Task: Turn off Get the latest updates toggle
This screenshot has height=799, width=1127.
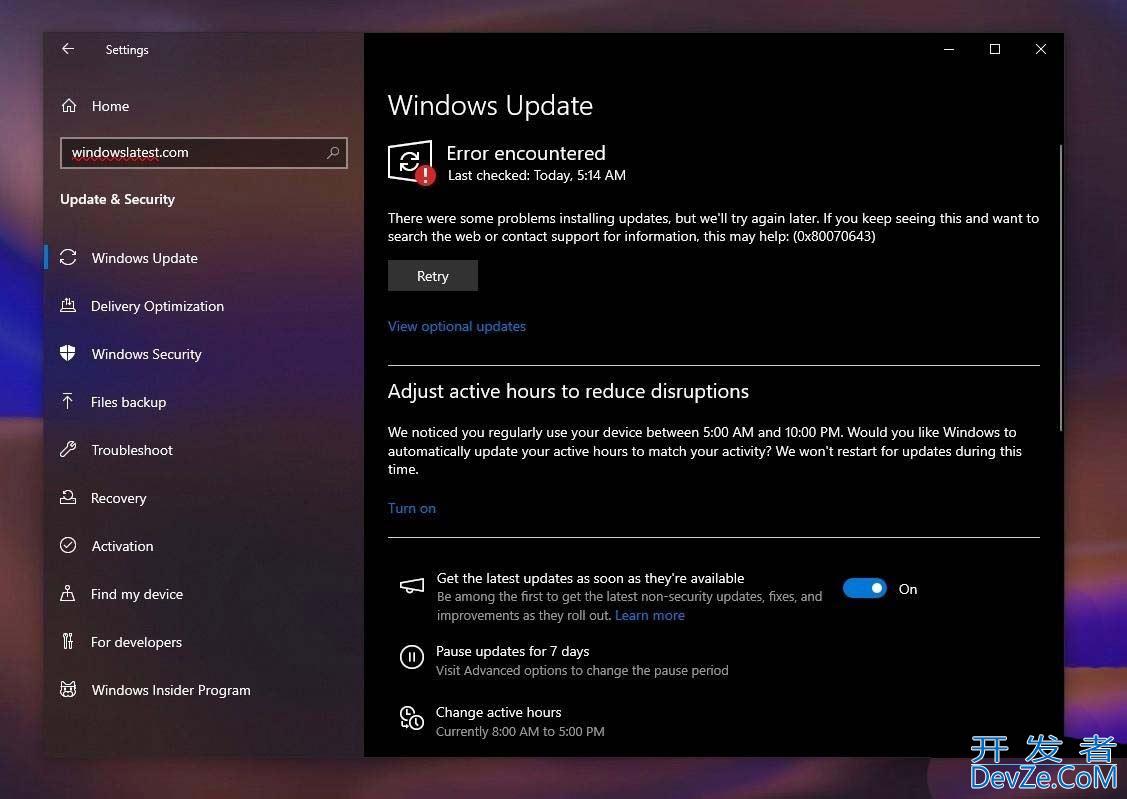Action: (865, 588)
